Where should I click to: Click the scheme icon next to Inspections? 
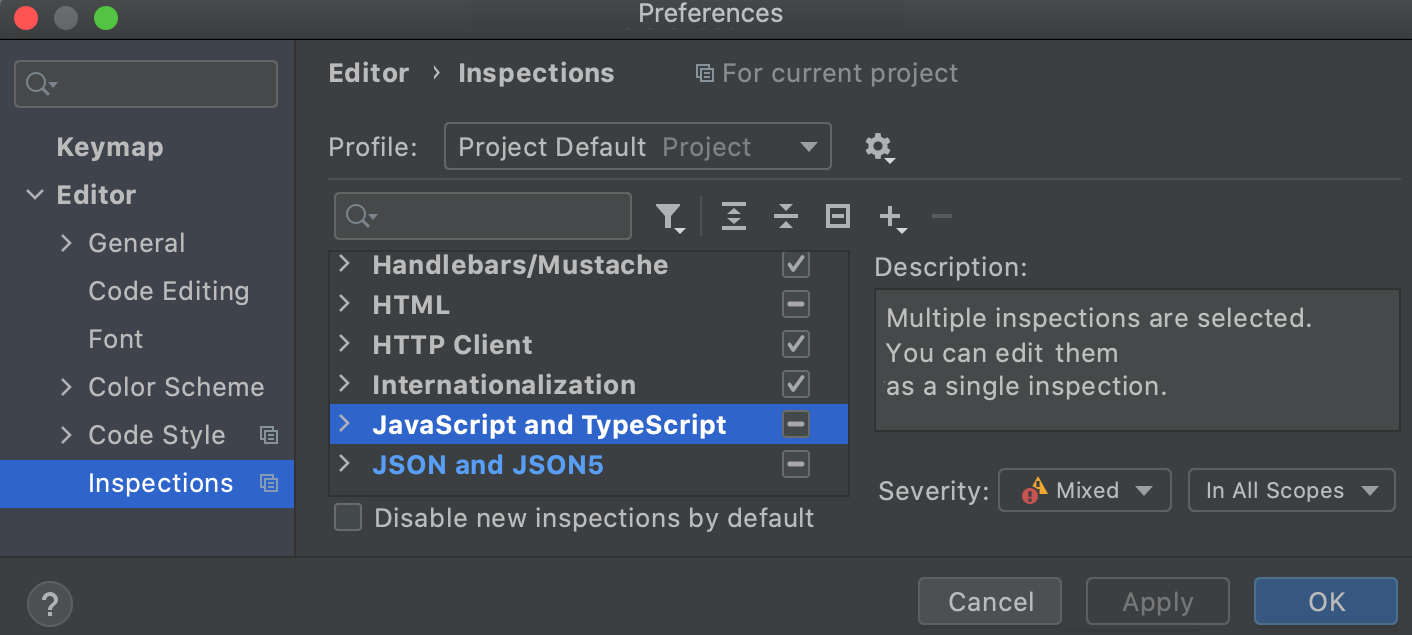coord(267,483)
